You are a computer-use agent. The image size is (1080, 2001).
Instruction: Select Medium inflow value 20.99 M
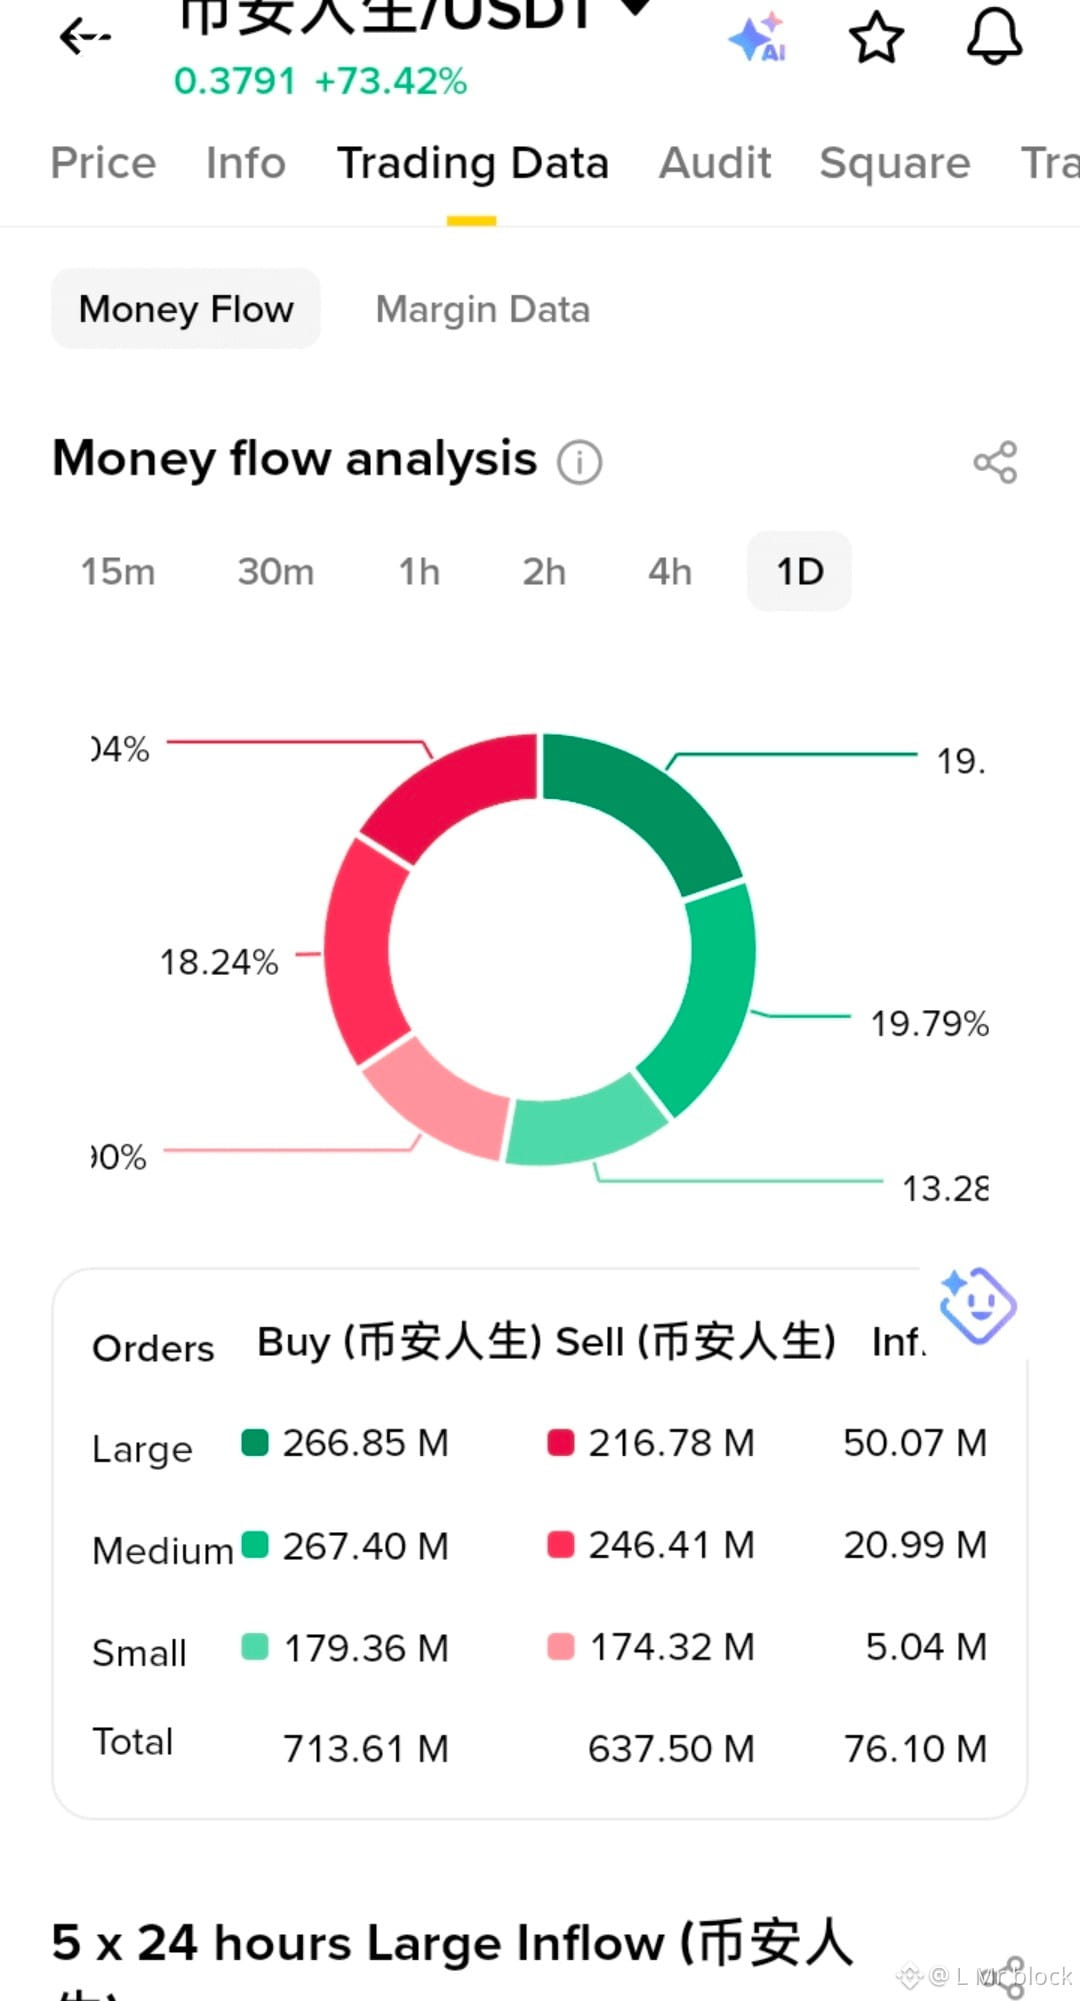point(915,1545)
